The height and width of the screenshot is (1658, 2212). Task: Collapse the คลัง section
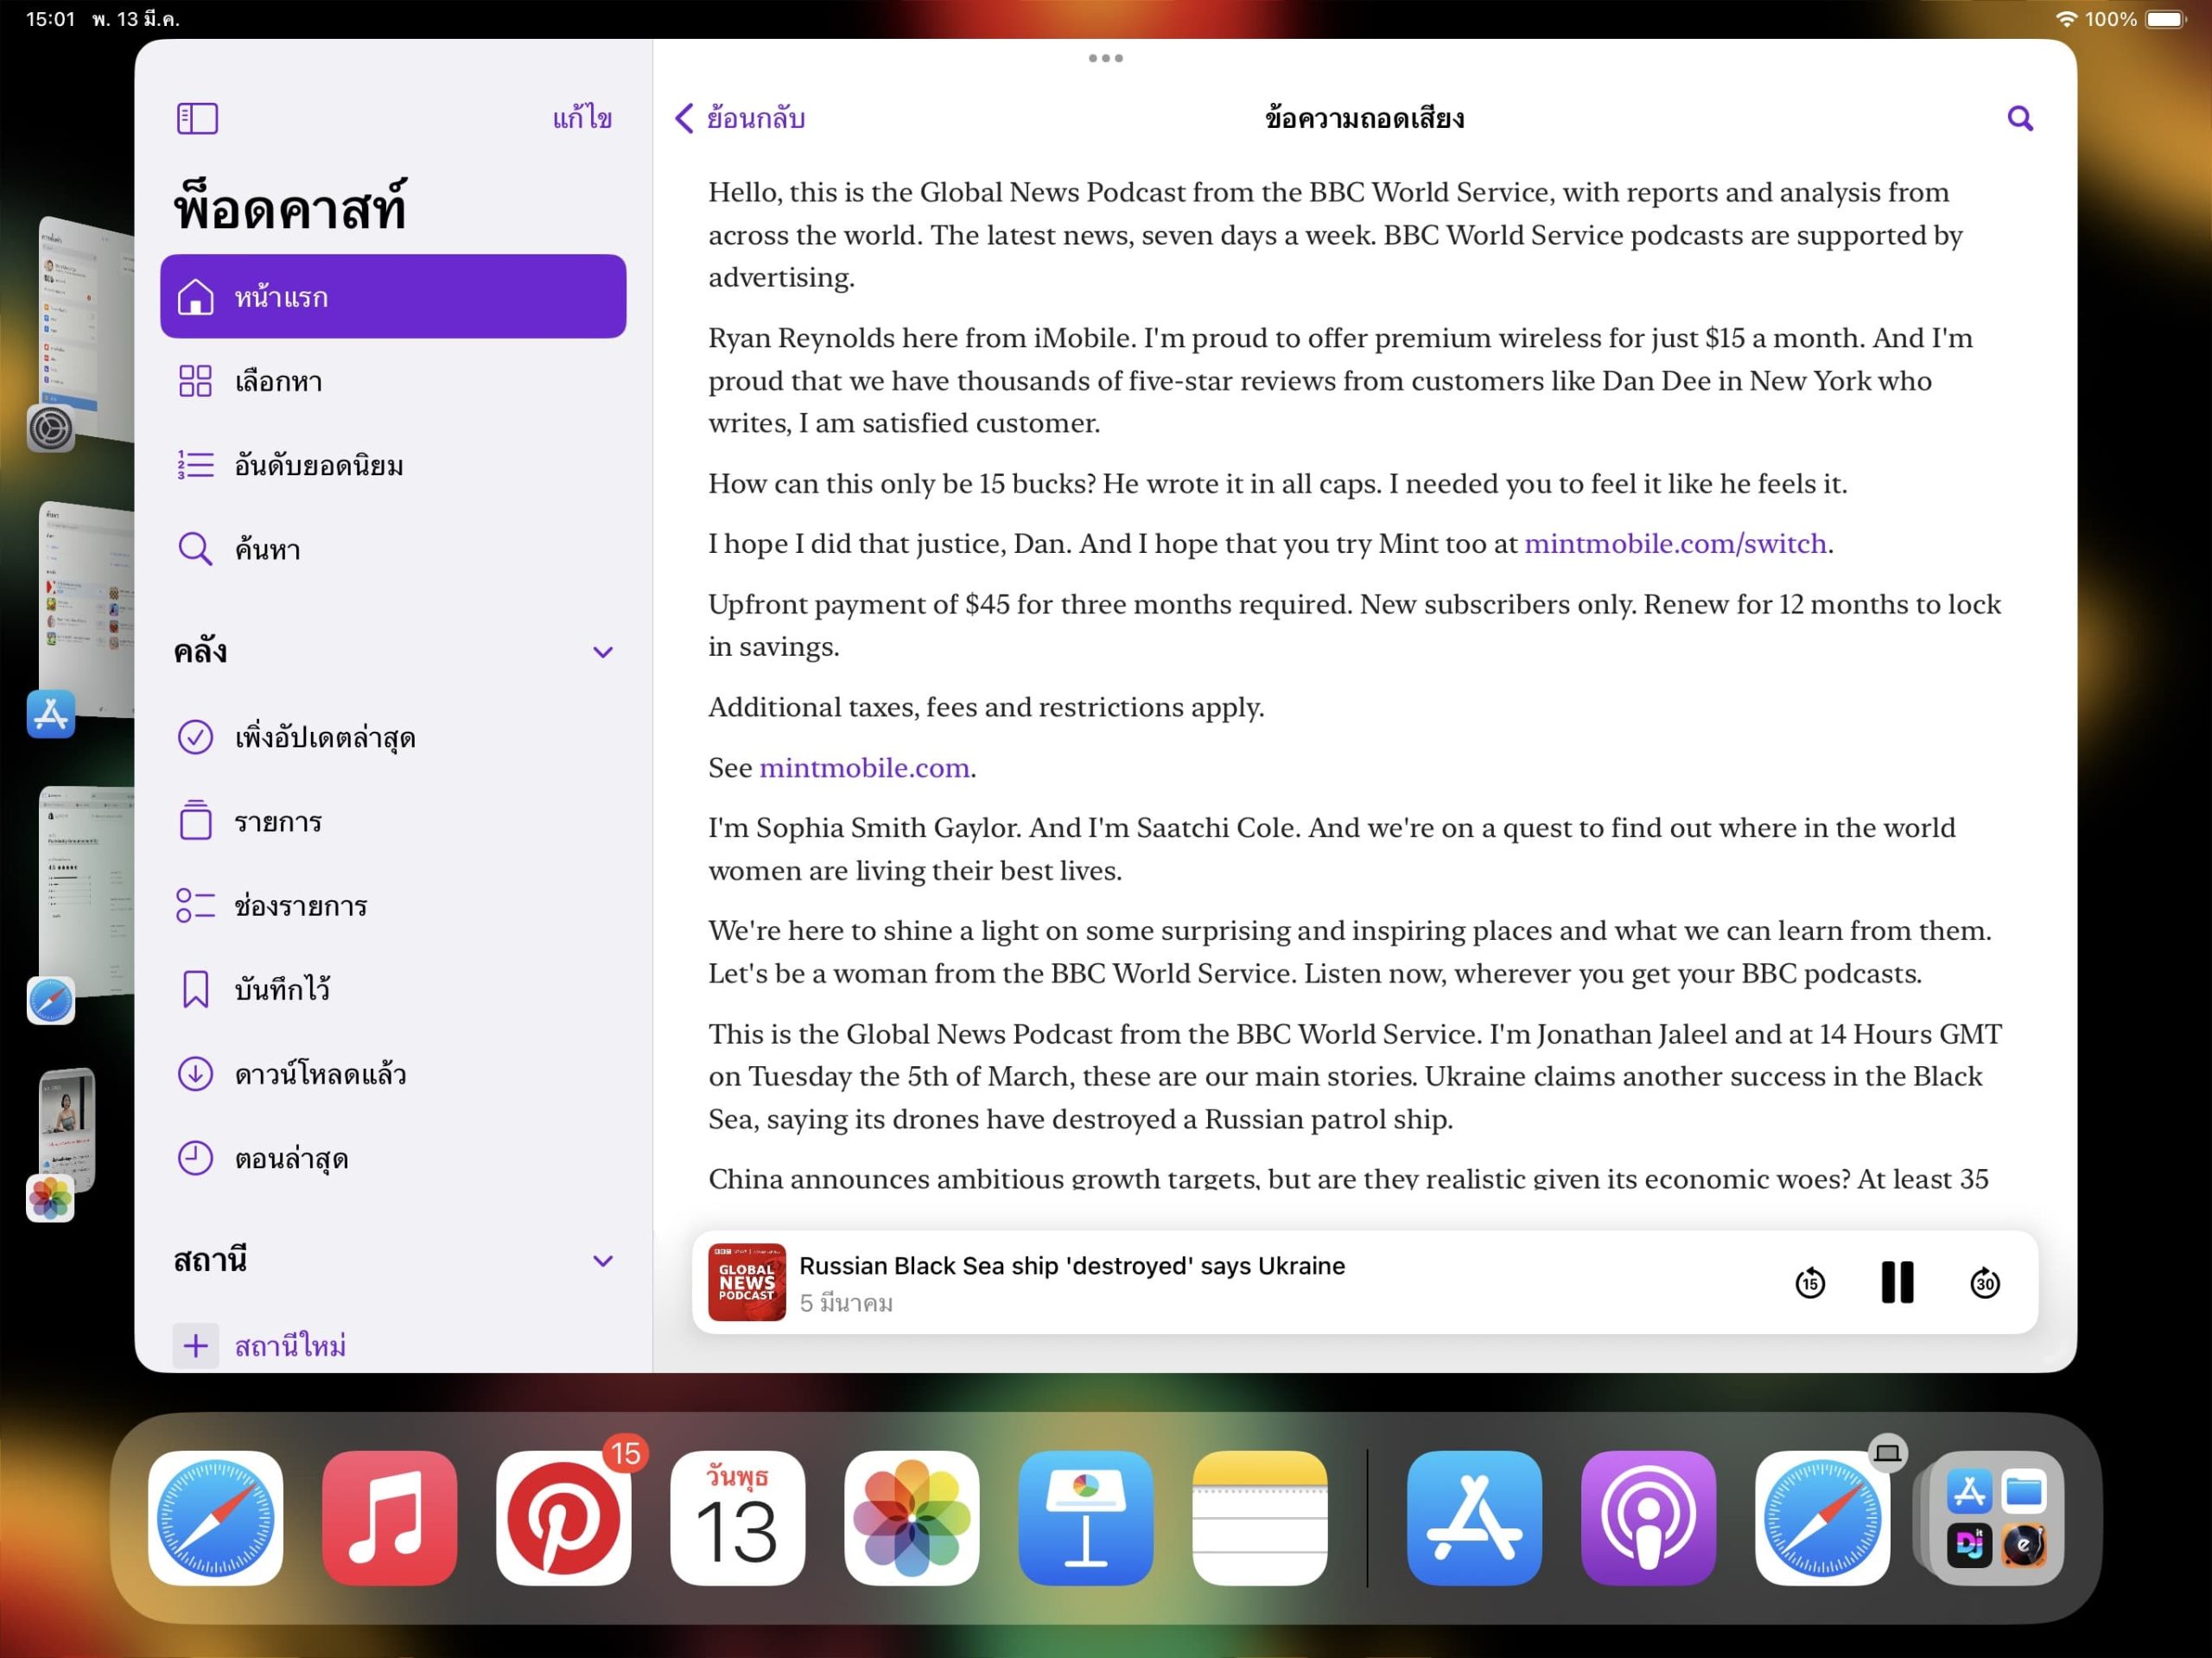[602, 652]
